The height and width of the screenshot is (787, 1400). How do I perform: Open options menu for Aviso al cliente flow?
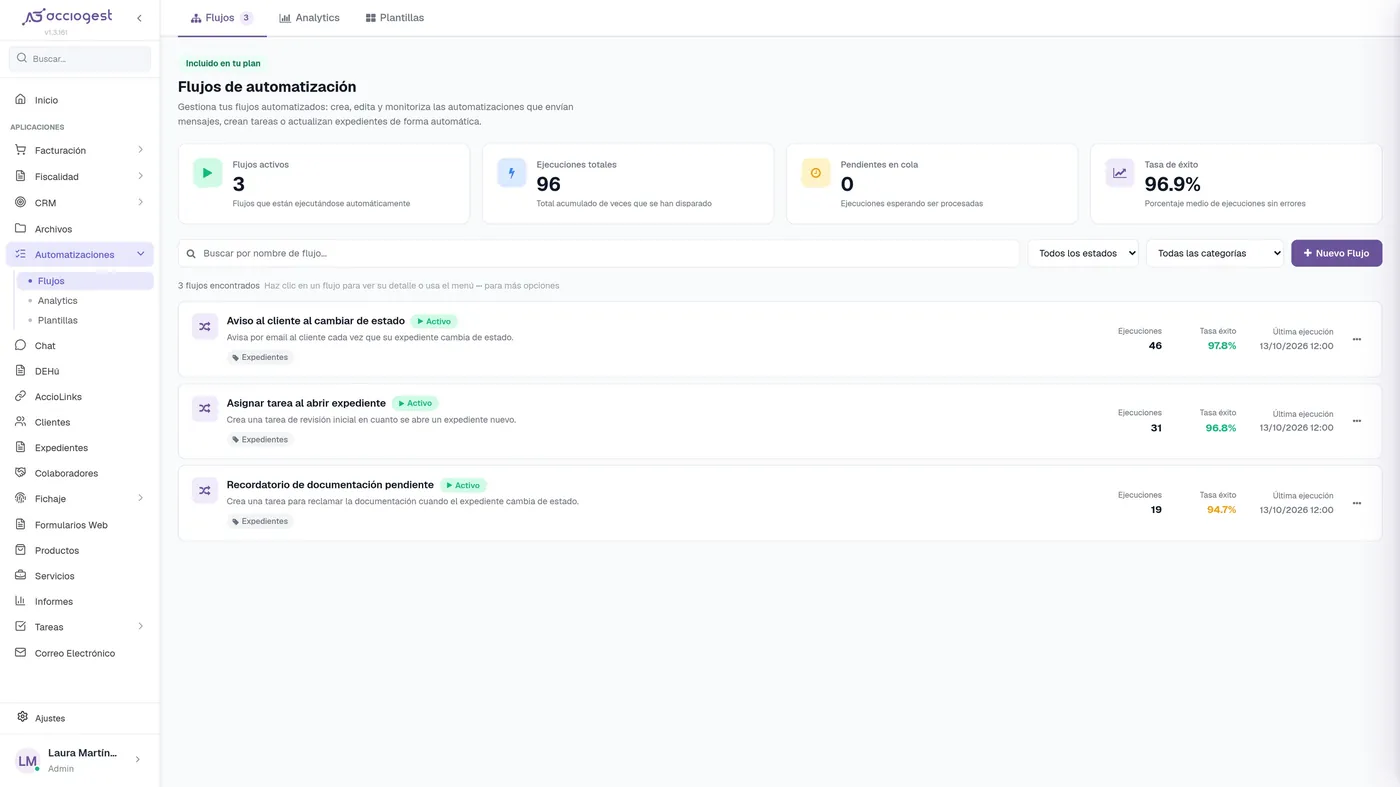pos(1357,339)
